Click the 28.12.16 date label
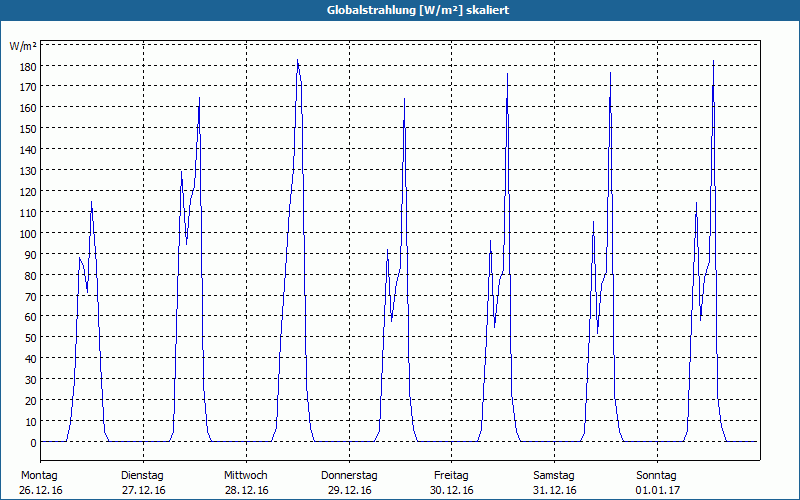 tap(246, 491)
